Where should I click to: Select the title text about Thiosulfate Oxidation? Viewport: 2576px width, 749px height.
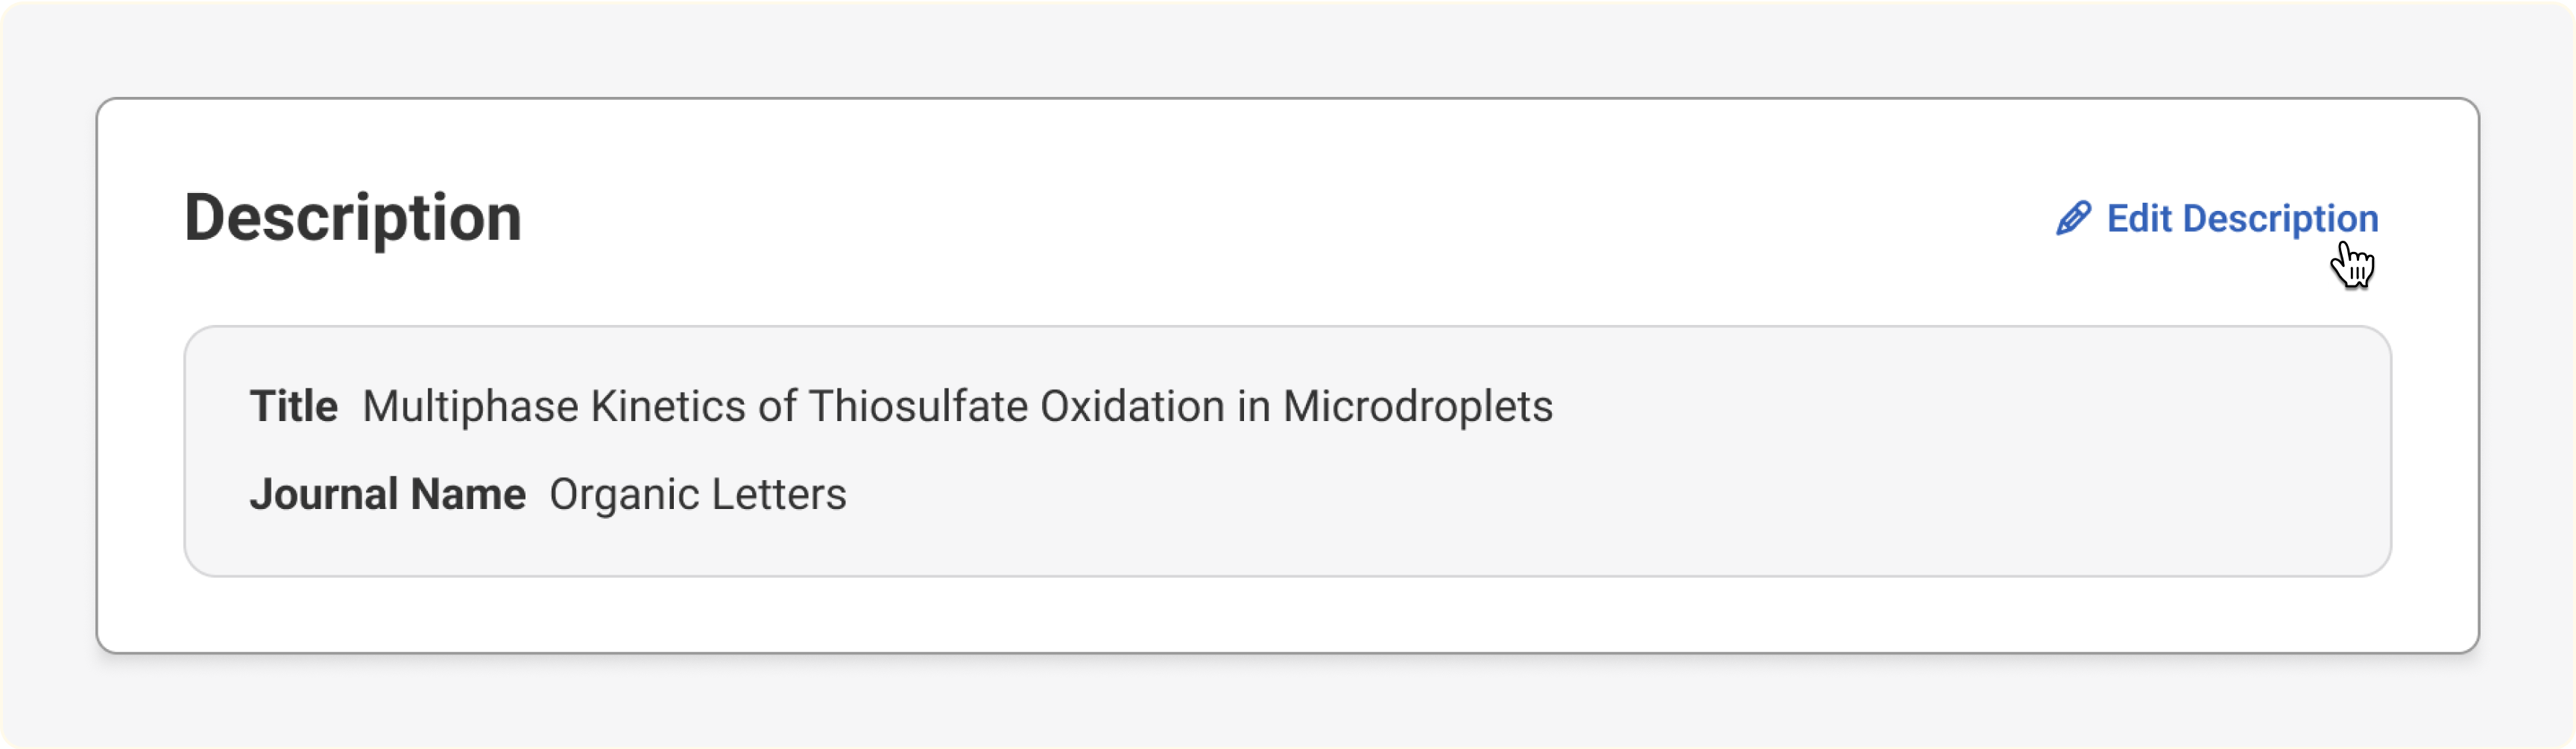pos(955,406)
